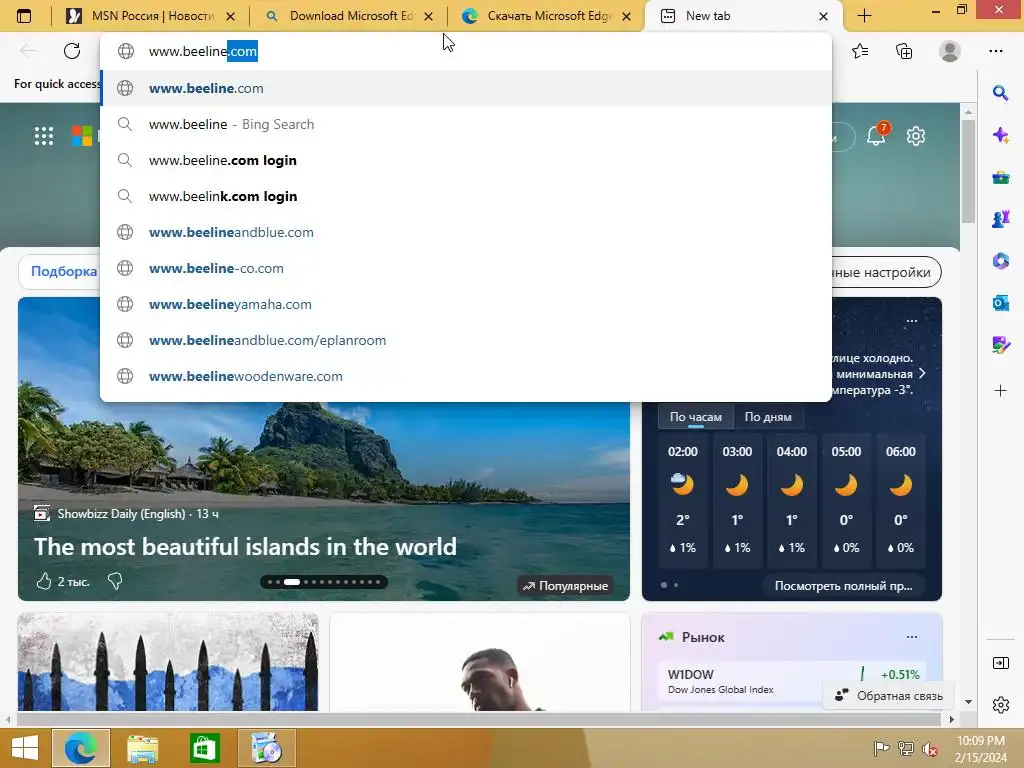
Task: Click the vertical page scrollbar thumb
Action: tap(968, 171)
